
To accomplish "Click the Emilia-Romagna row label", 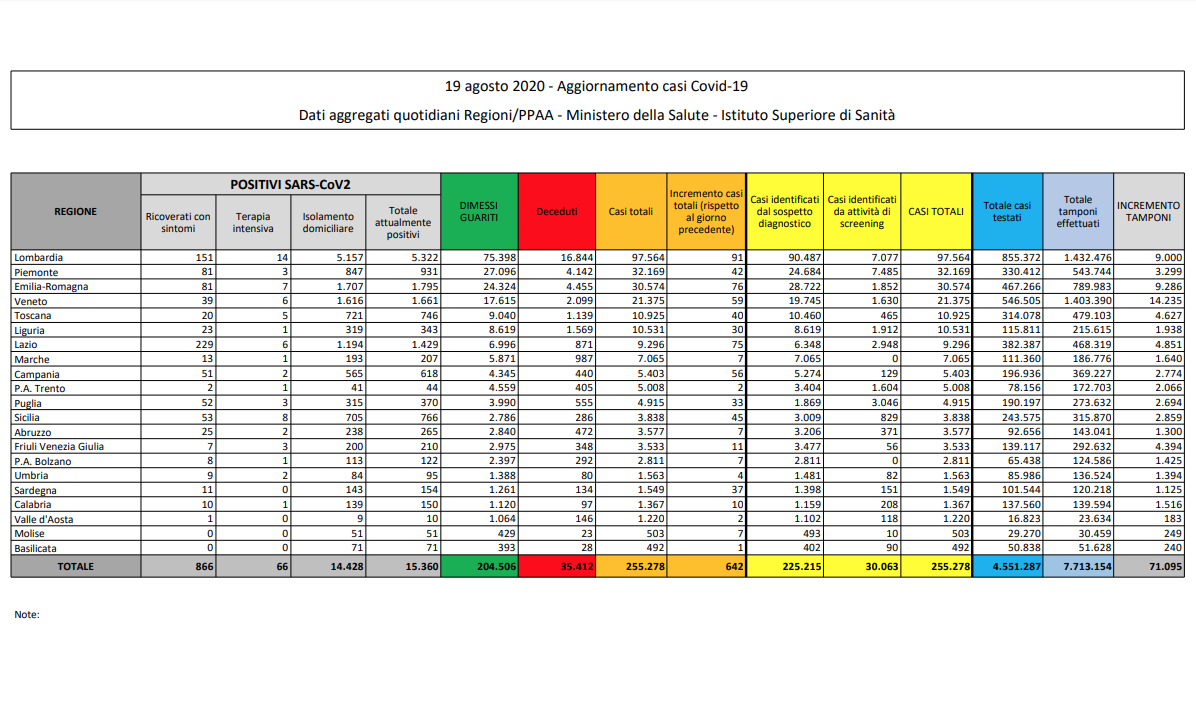I will [51, 287].
